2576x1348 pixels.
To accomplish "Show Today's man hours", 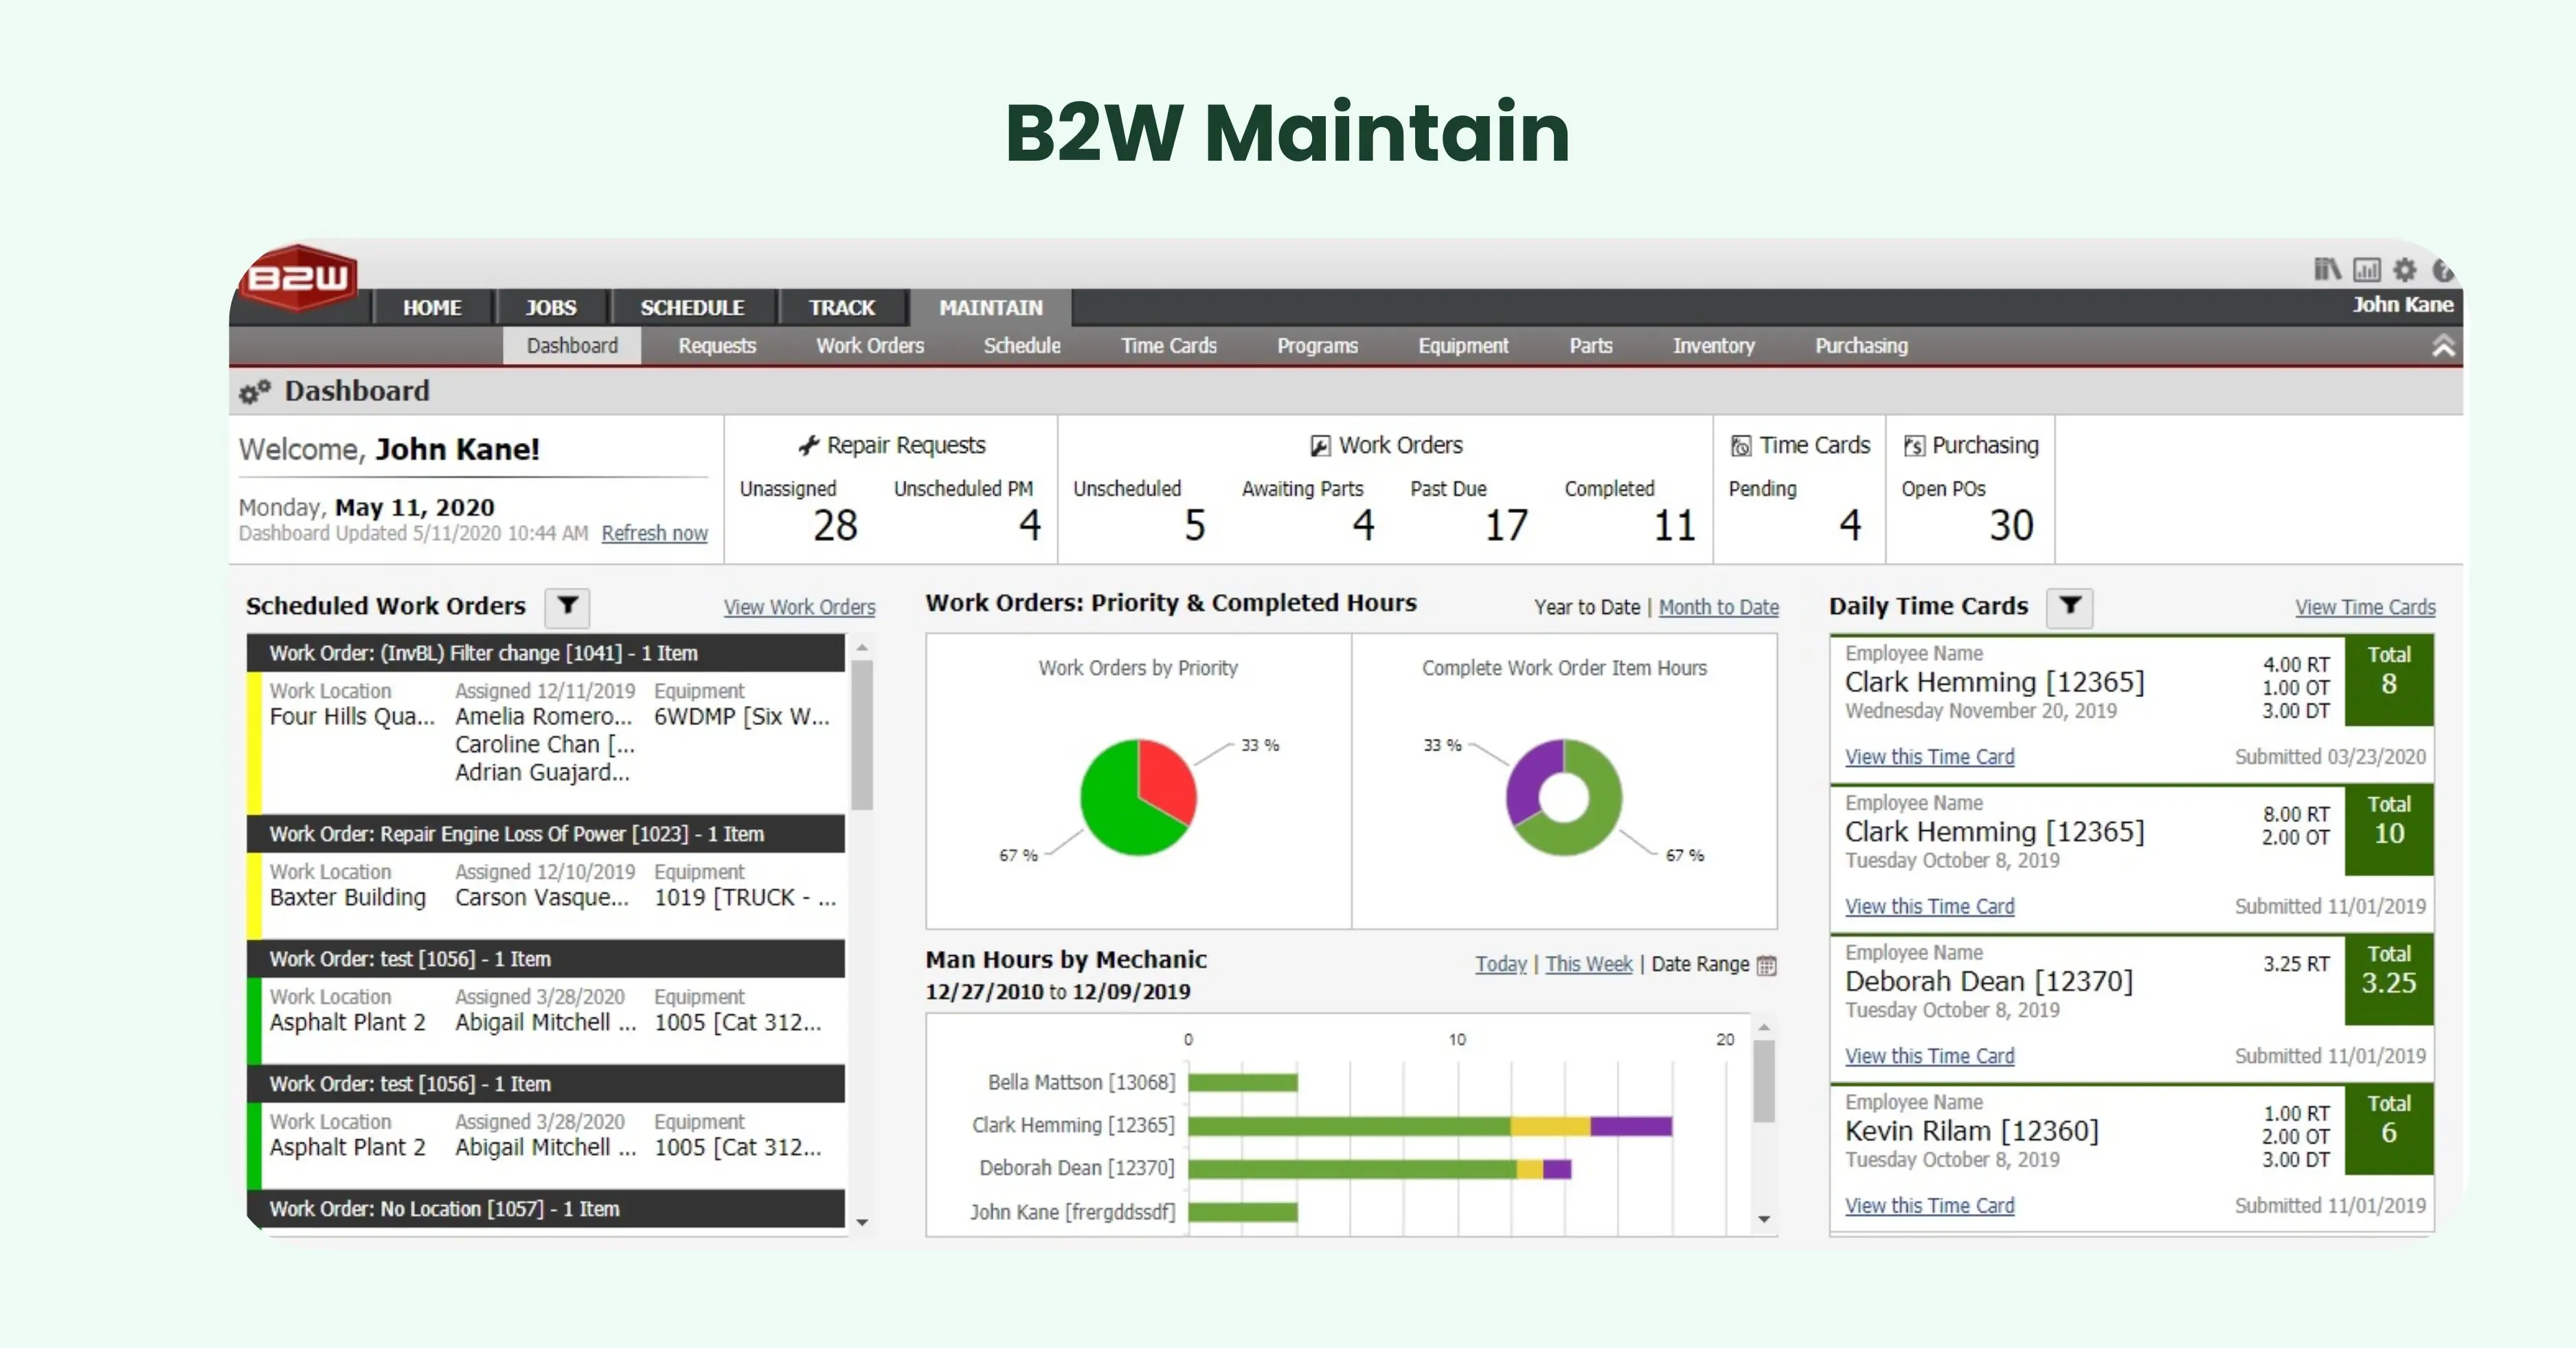I will pyautogui.click(x=1501, y=964).
